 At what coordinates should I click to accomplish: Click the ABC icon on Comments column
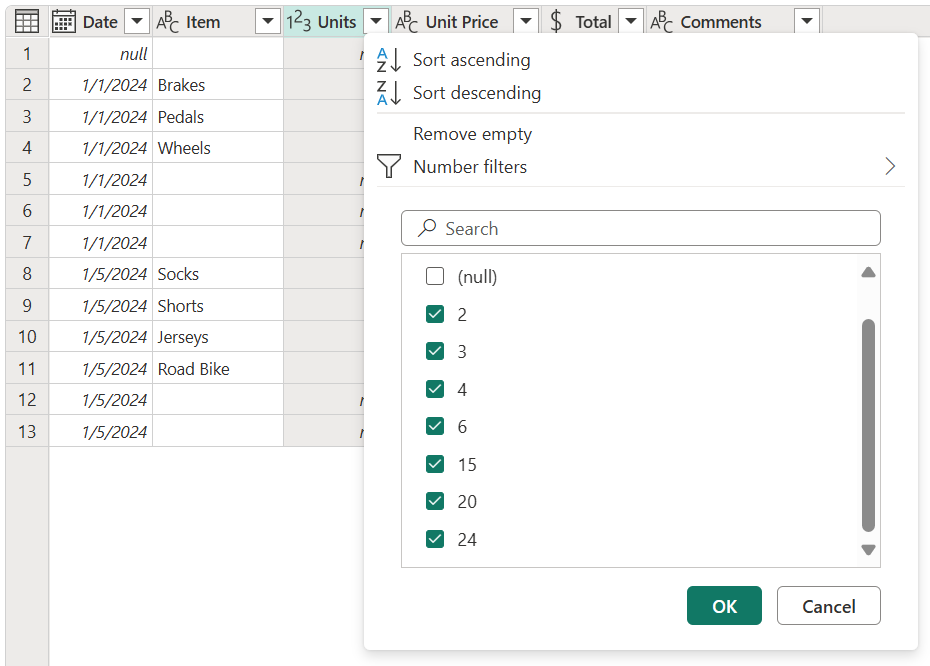(662, 20)
